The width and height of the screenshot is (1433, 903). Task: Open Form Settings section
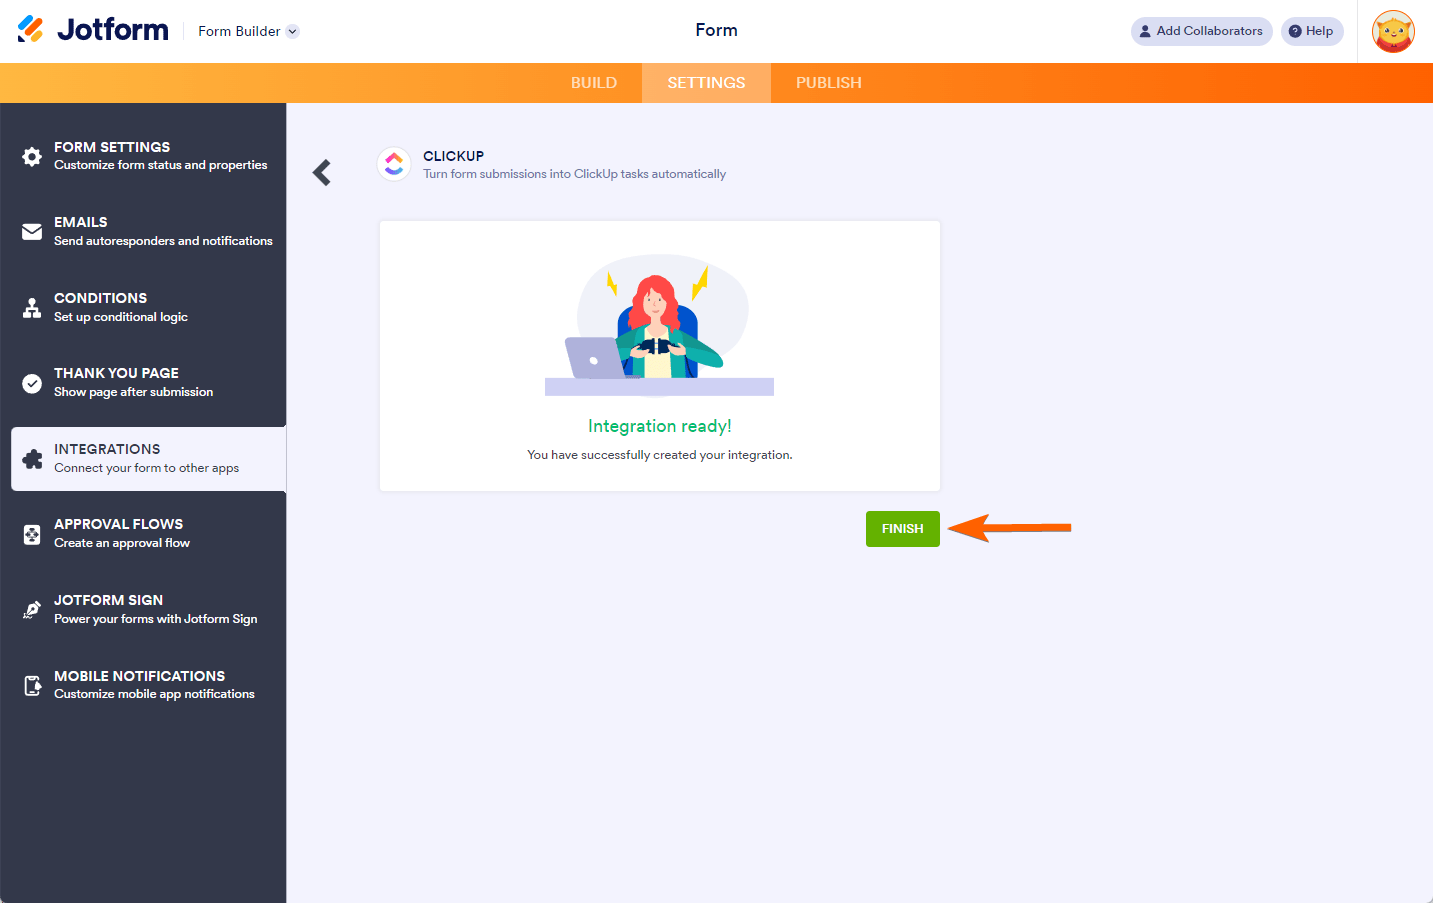143,156
